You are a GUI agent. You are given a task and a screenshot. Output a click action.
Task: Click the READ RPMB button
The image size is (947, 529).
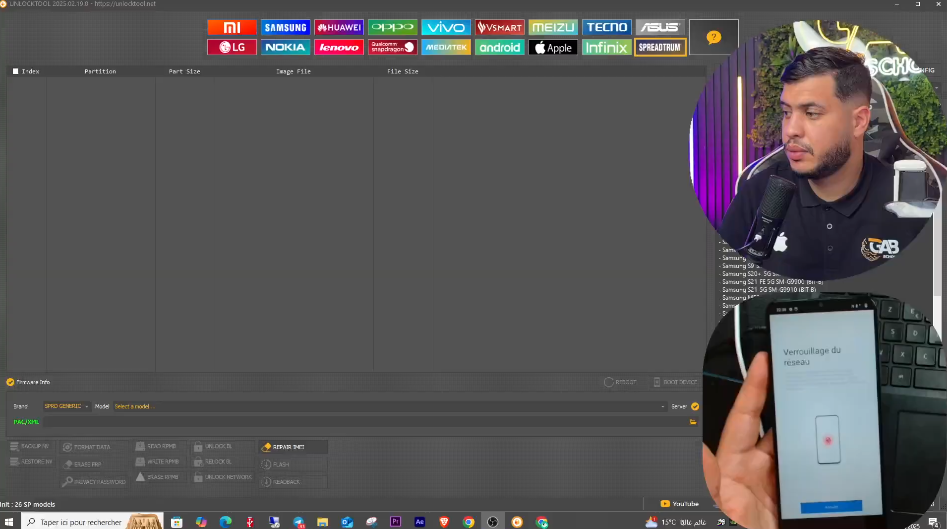[156, 446]
